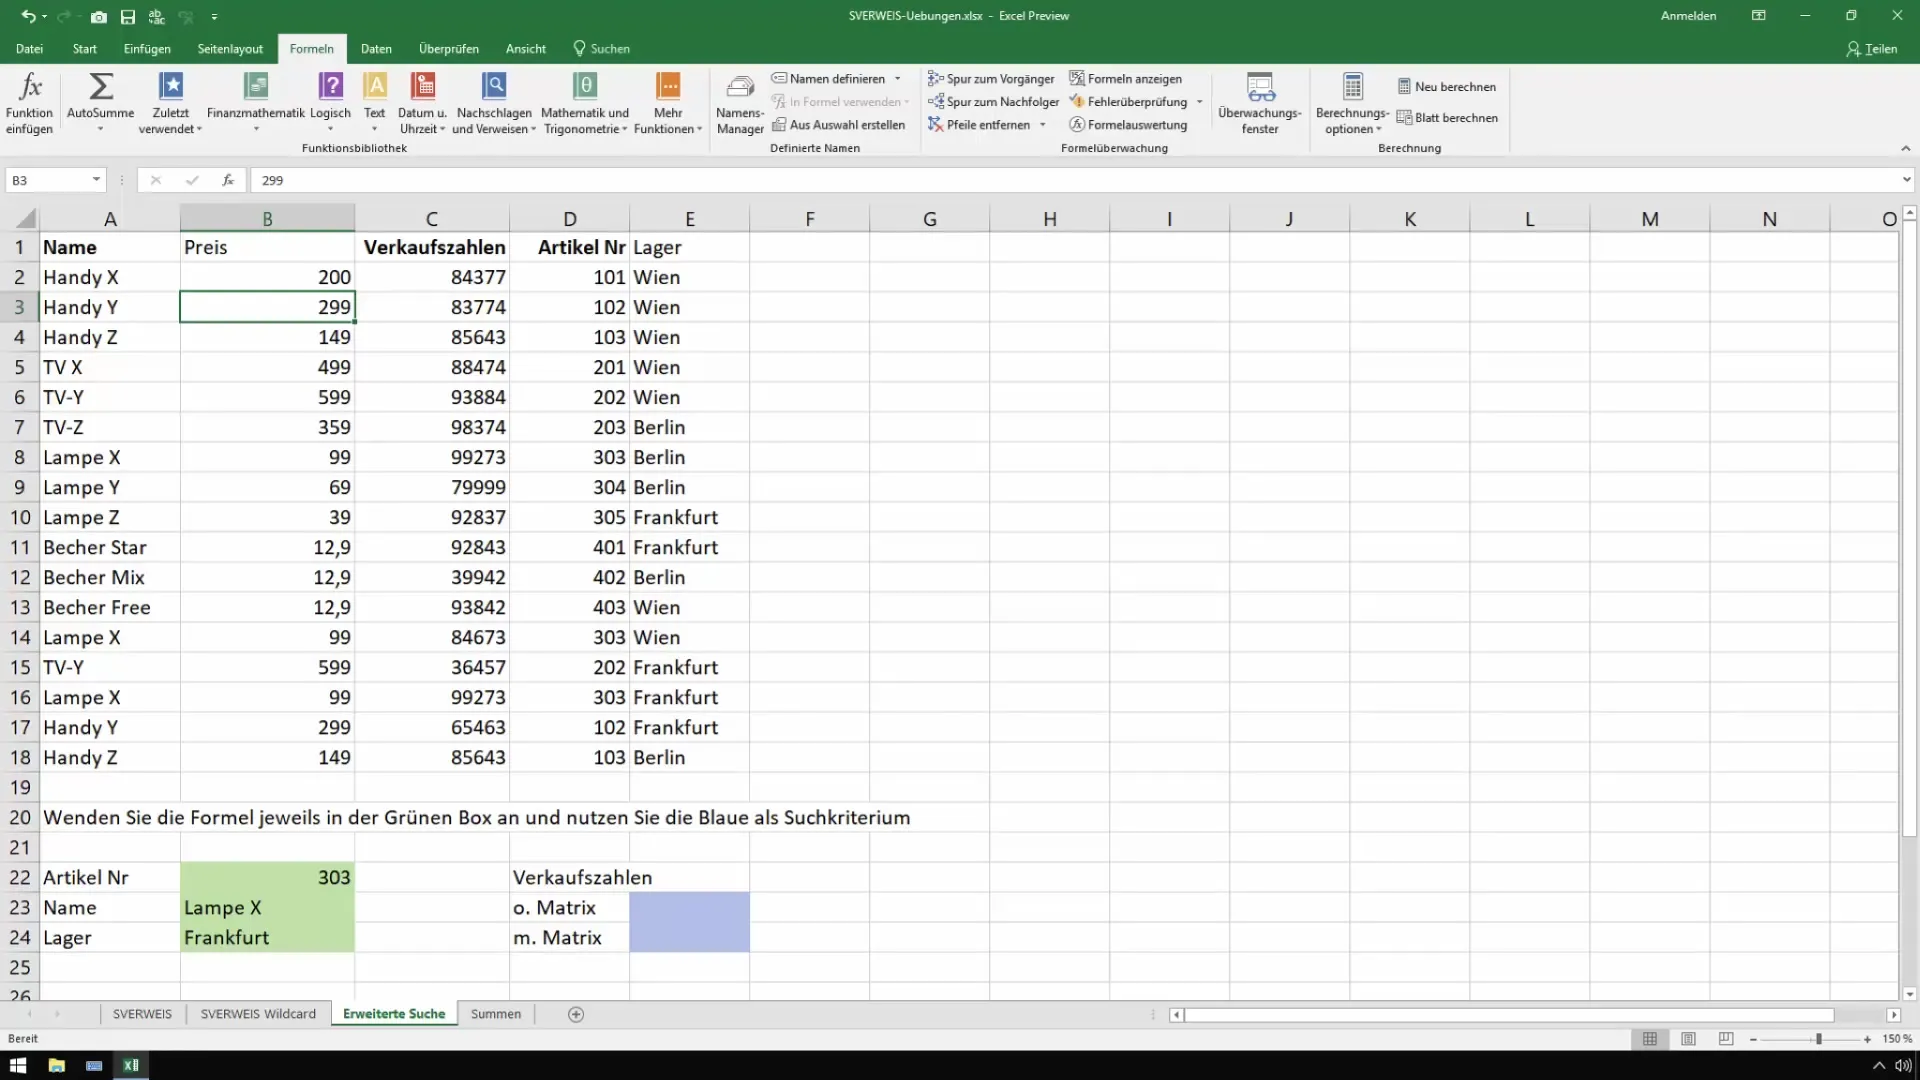
Task: Switch to the Start ribbon tab
Action: 85,49
